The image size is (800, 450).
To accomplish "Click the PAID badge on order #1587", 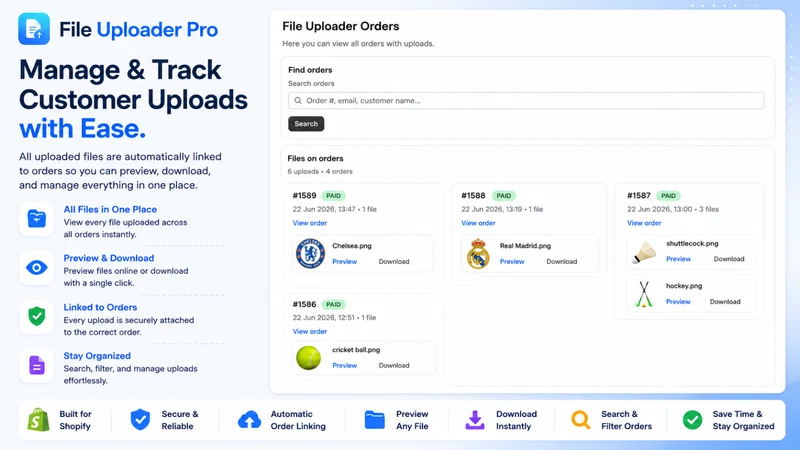I will click(x=668, y=195).
